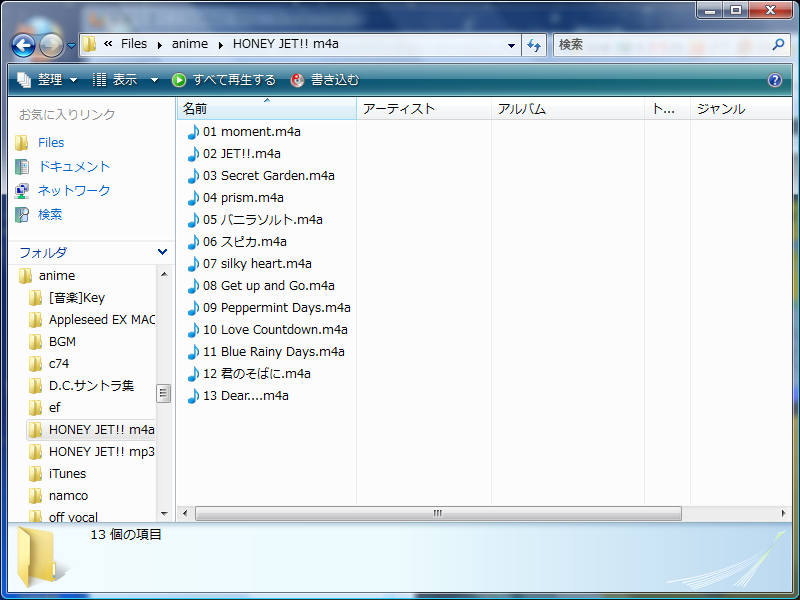Open the recent pages dropdown arrow

point(71,45)
